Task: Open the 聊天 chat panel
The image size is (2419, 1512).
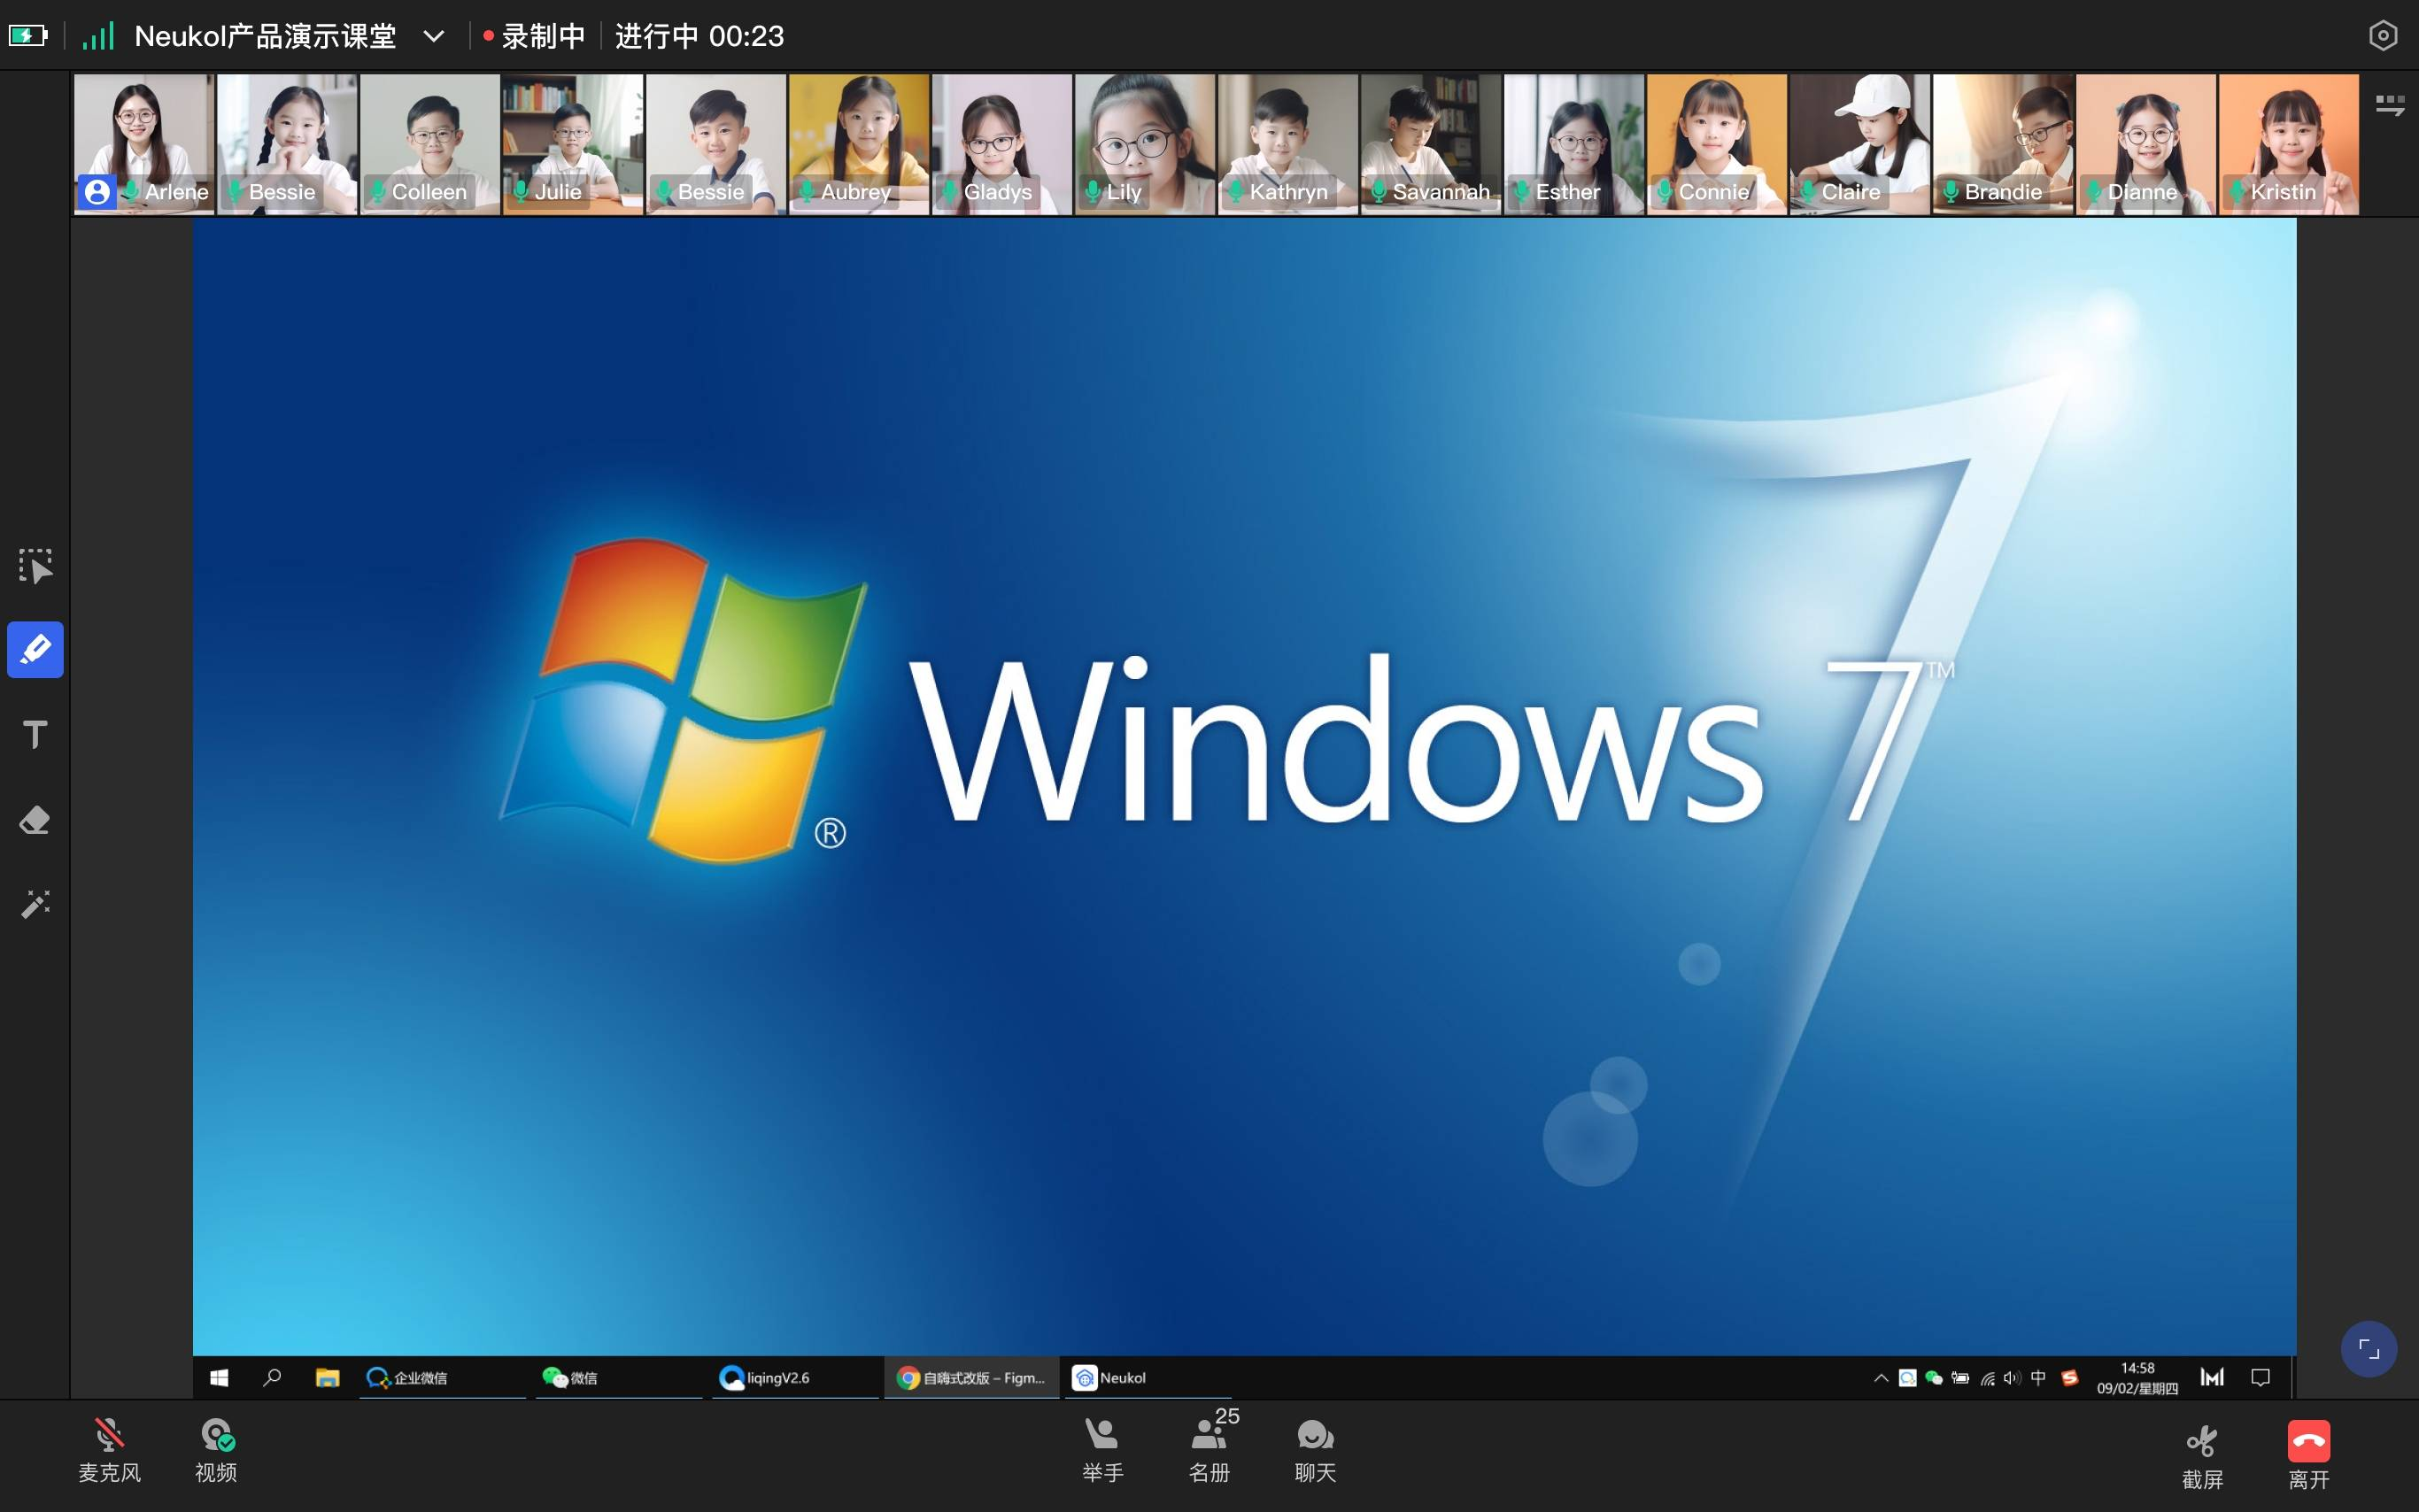Action: pos(1315,1450)
